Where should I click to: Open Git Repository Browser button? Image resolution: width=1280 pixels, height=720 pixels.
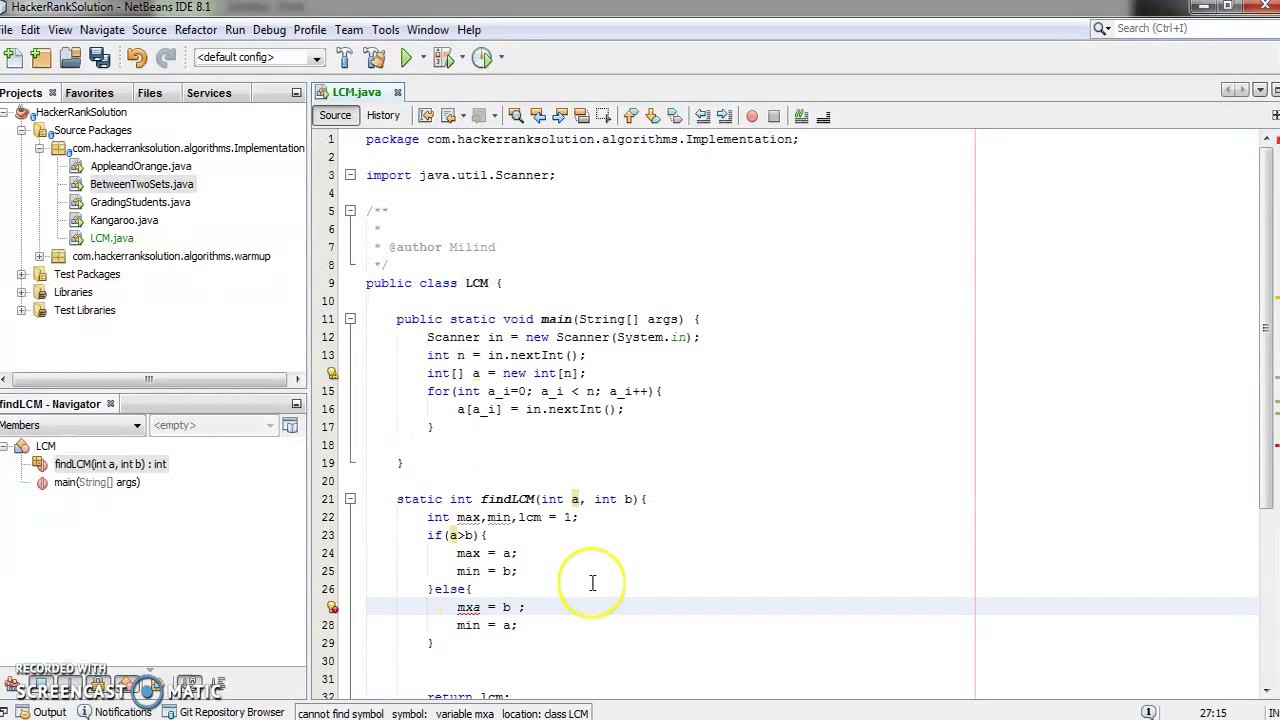[223, 712]
